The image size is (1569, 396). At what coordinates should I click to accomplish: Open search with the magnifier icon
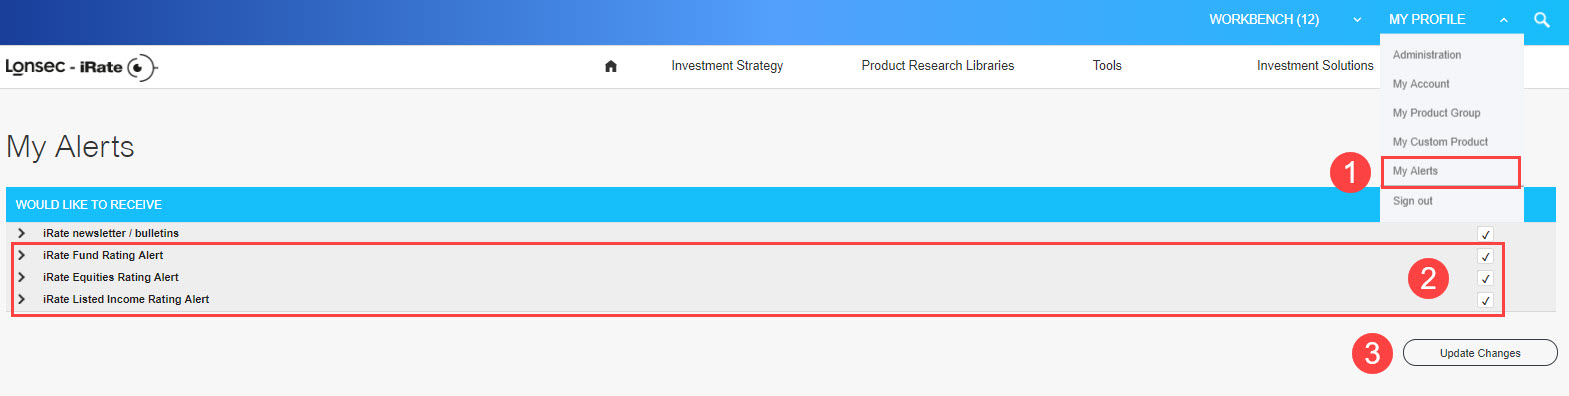1542,19
